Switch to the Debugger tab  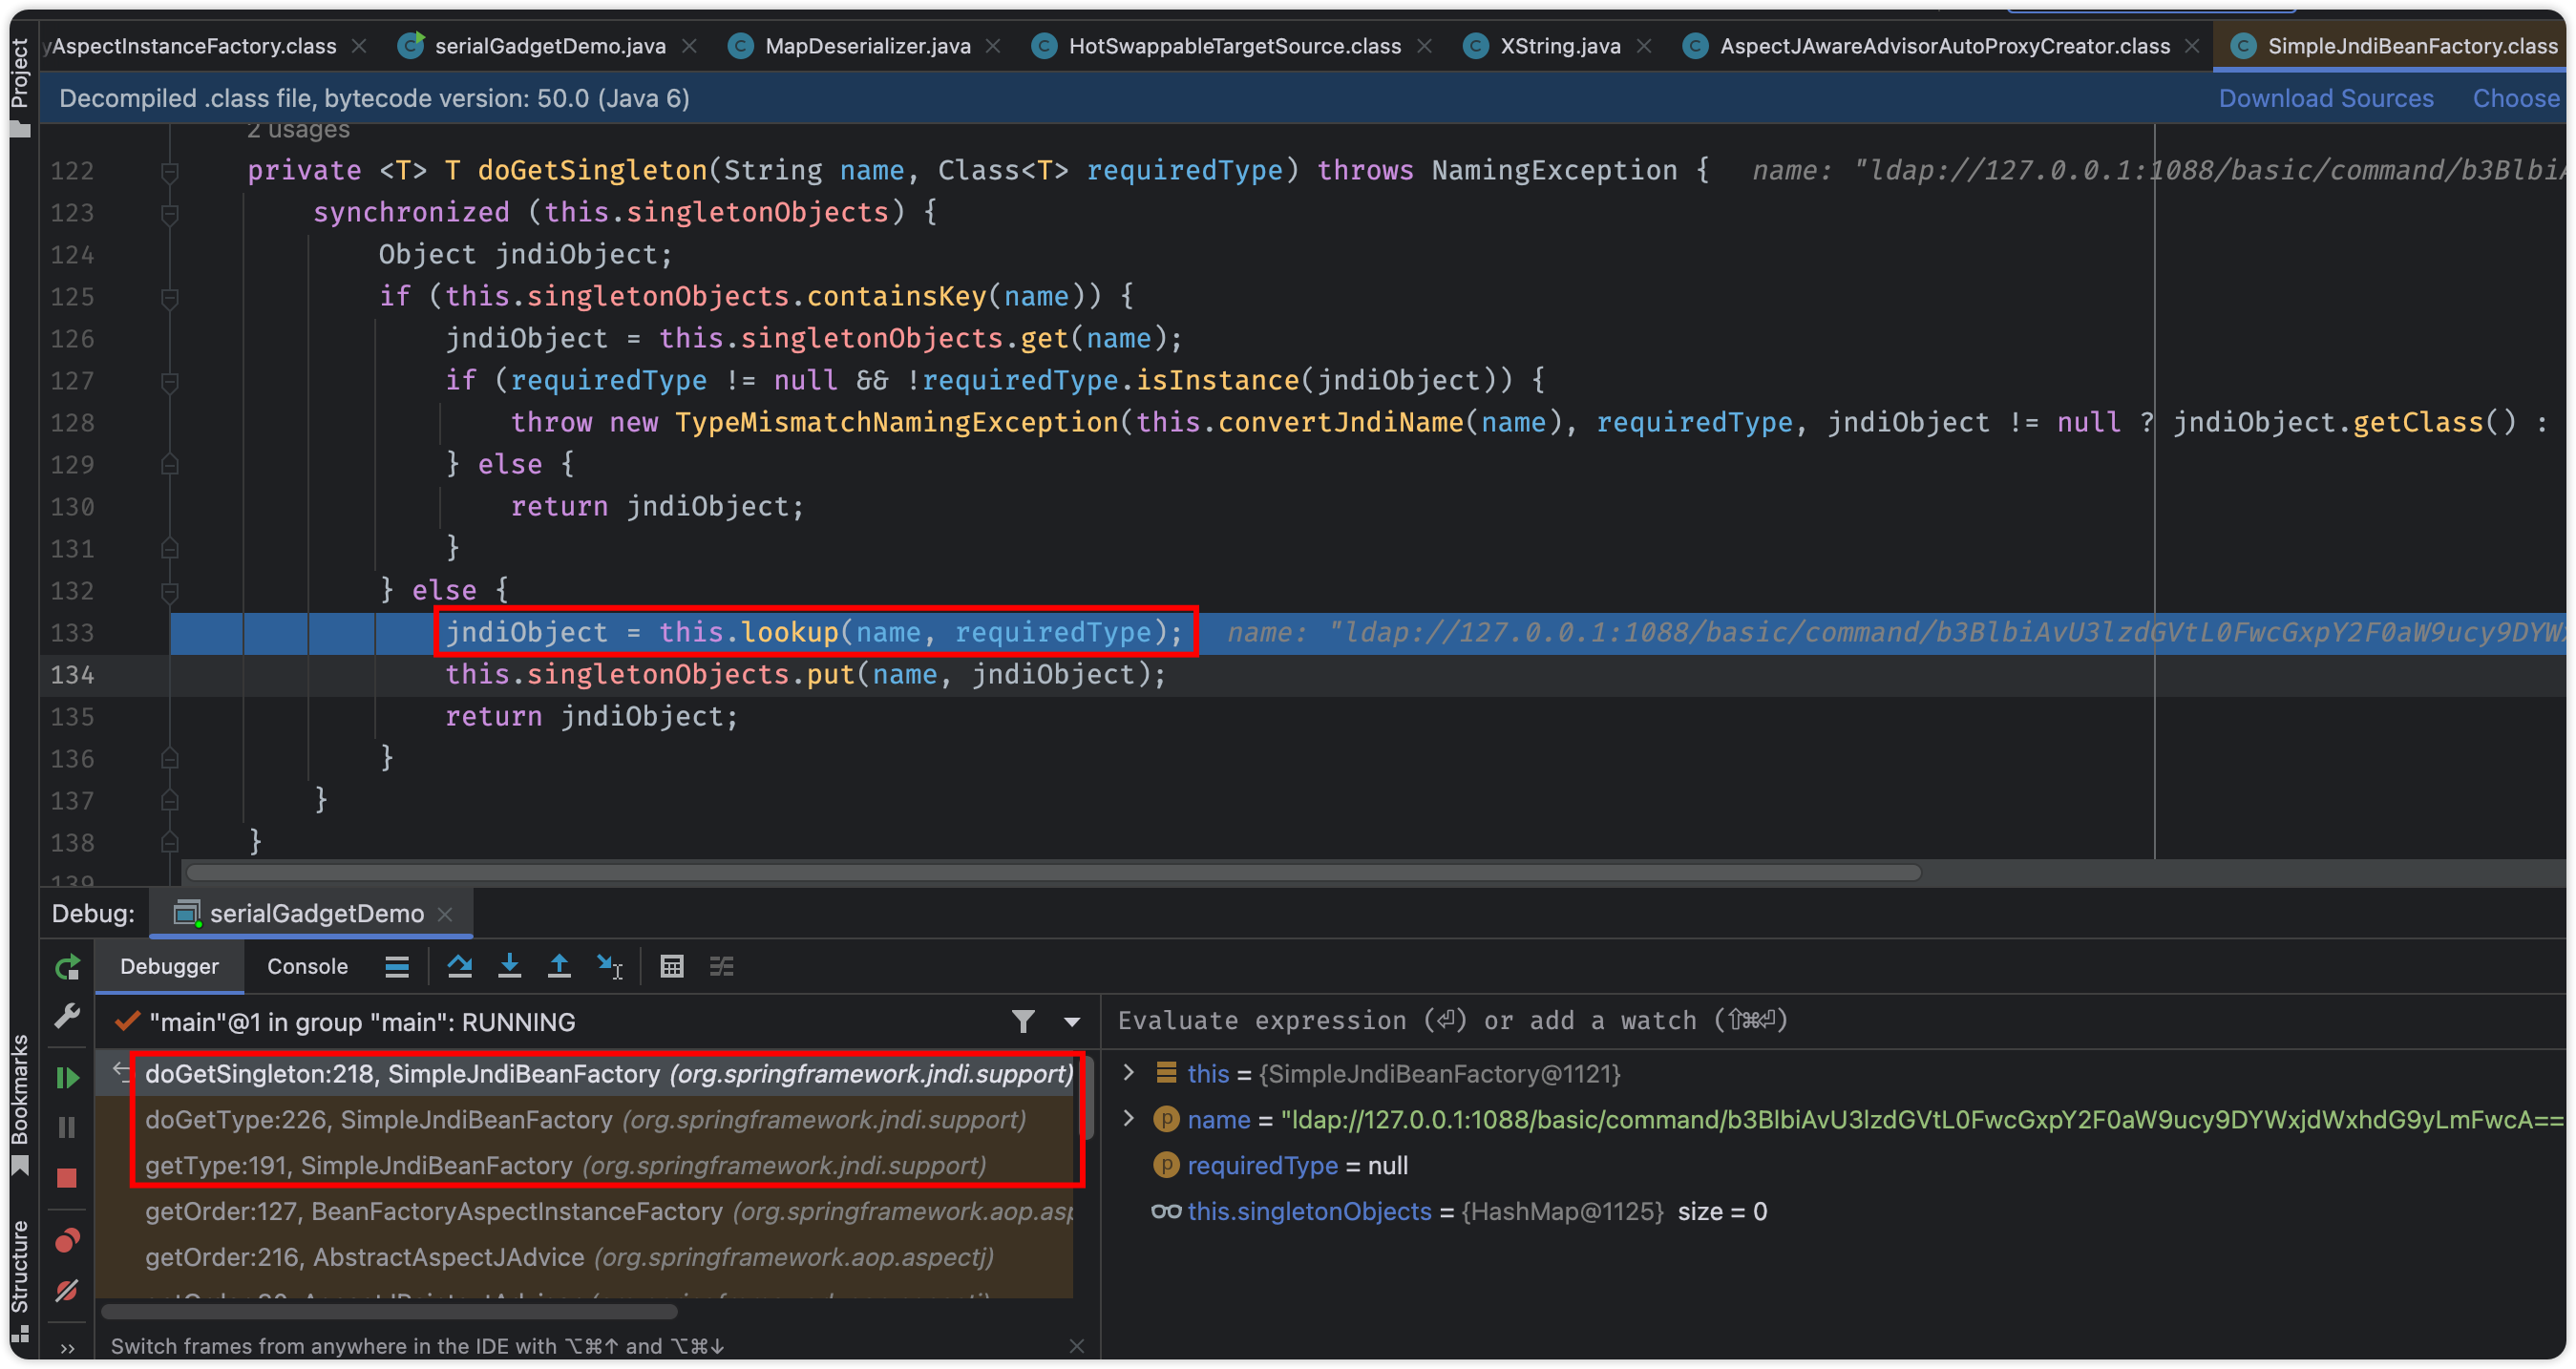169,967
